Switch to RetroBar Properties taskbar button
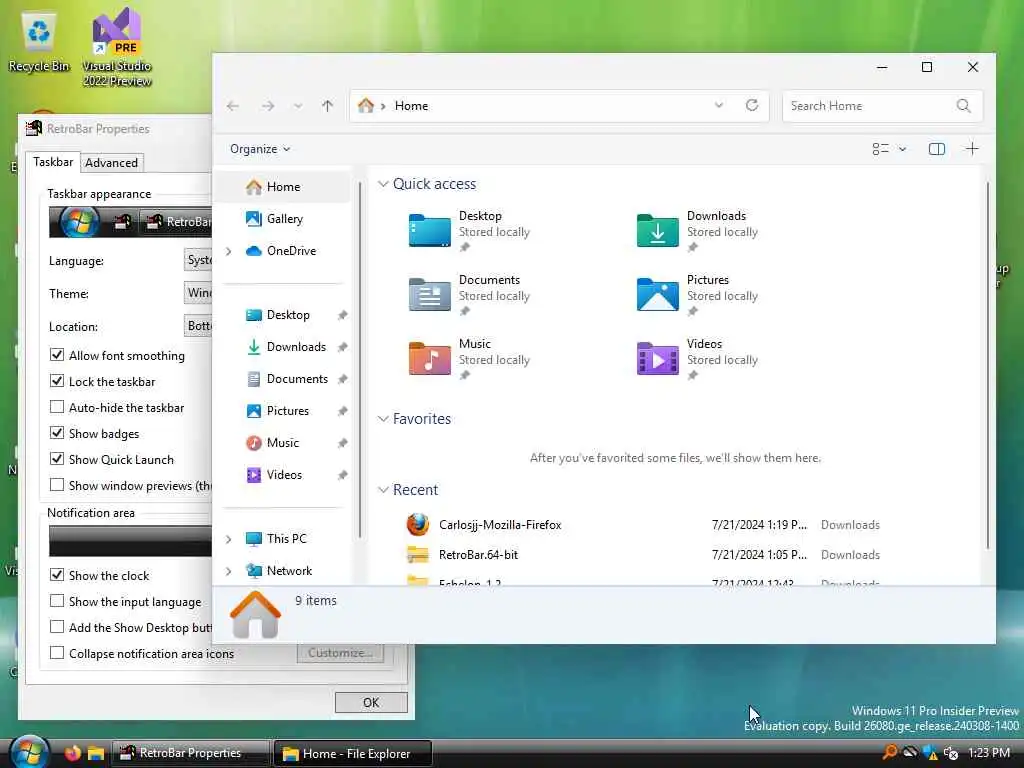 point(190,753)
